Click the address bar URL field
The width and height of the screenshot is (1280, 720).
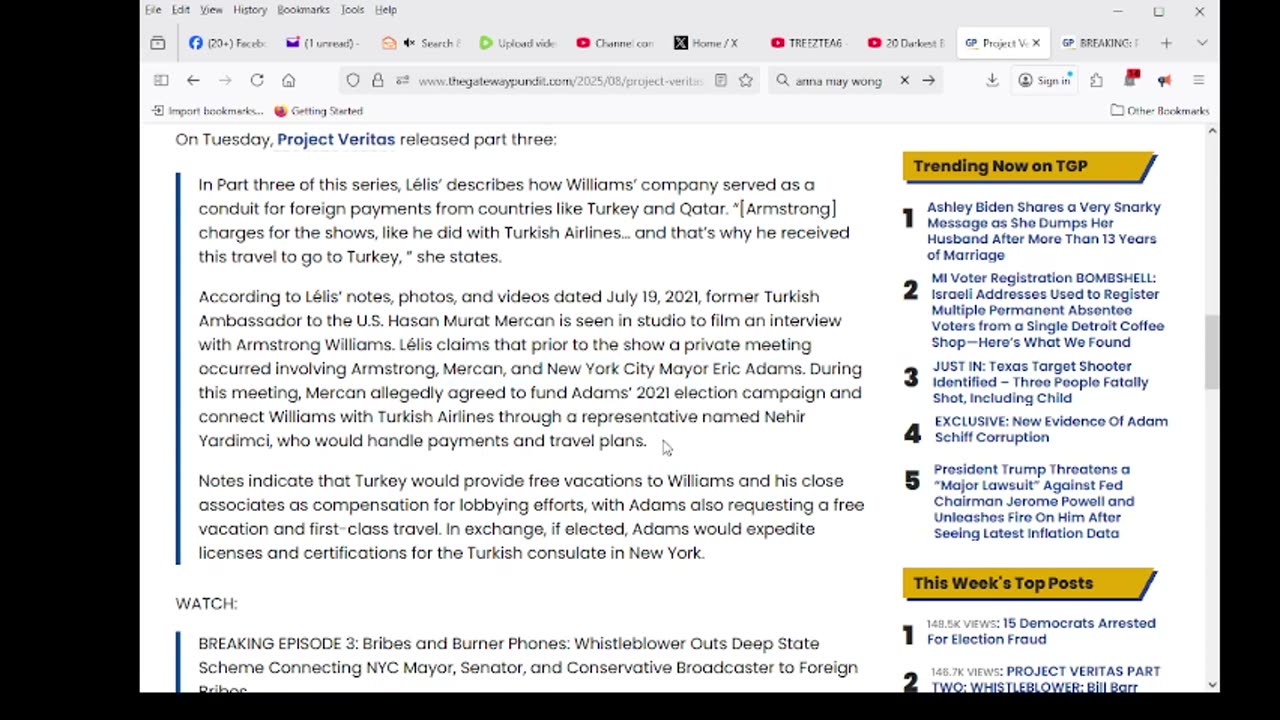(560, 80)
